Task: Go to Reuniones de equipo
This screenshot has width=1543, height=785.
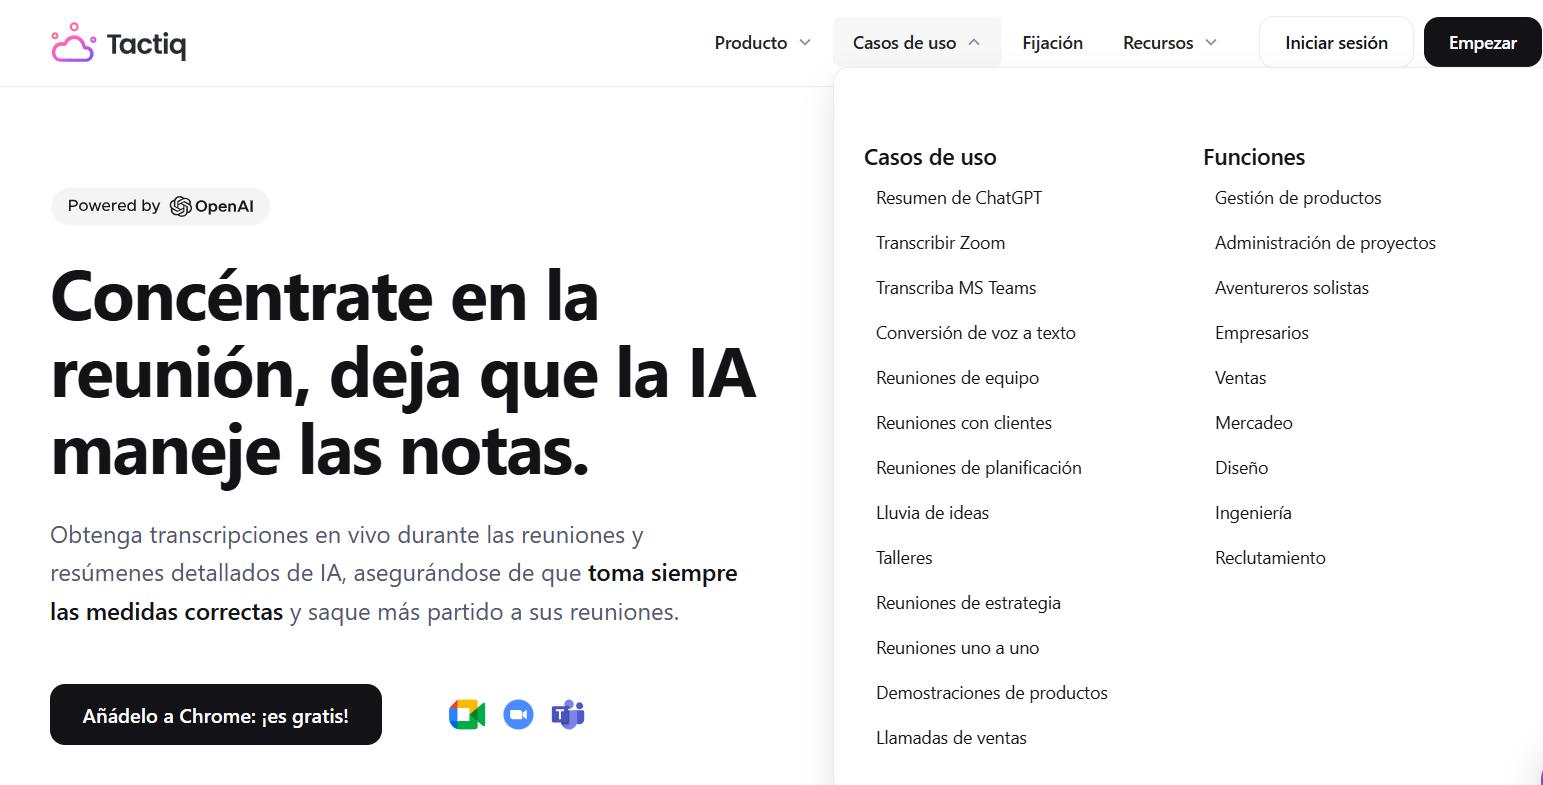Action: point(957,378)
